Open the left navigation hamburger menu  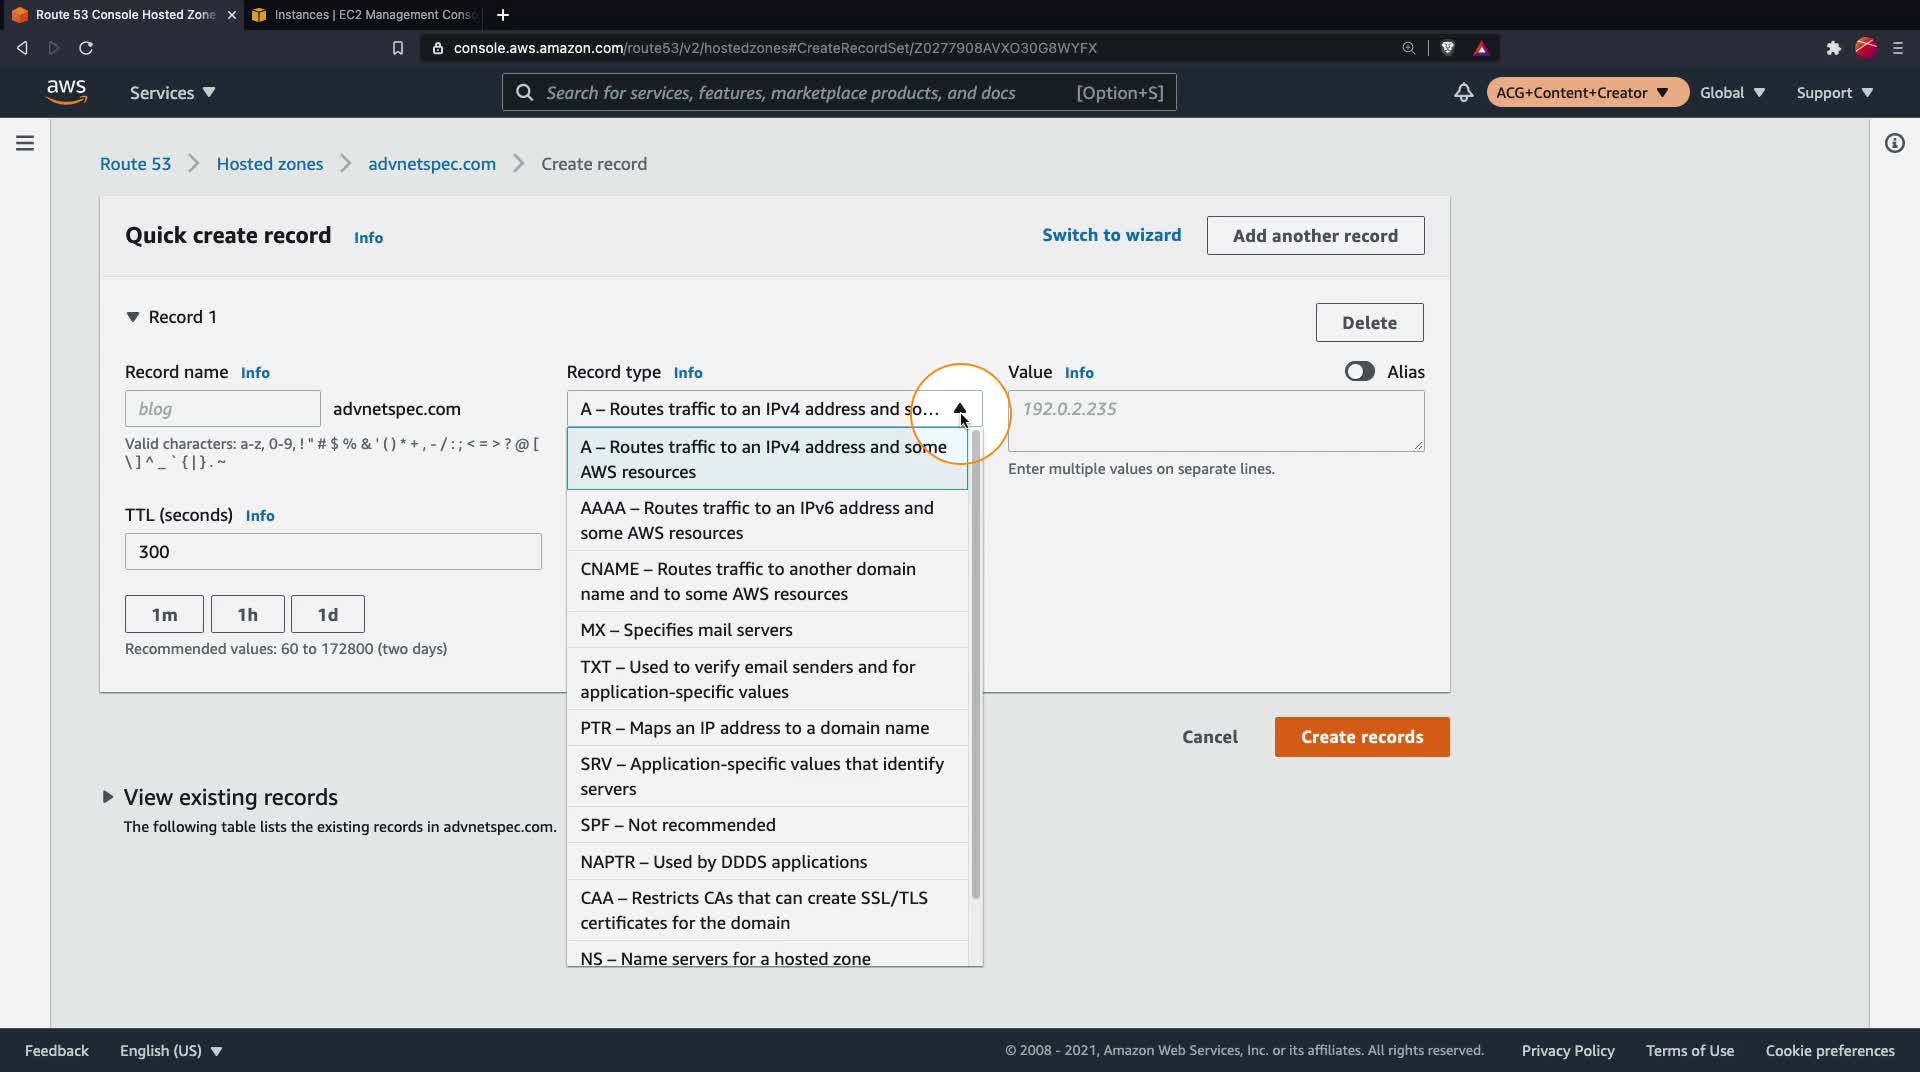pos(25,143)
